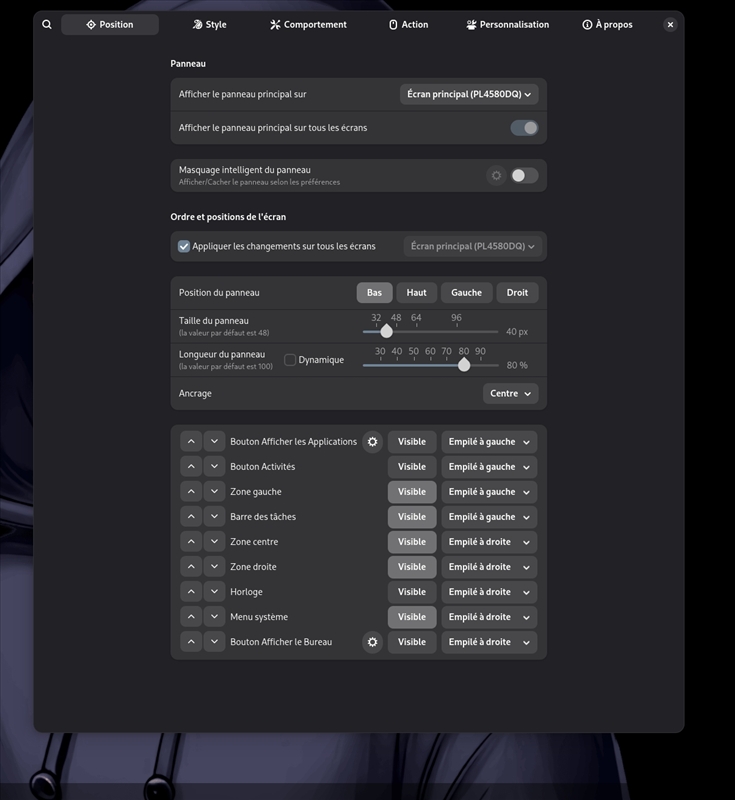The height and width of the screenshot is (800, 735).
Task: Open the Personnalisation tab
Action: point(507,25)
